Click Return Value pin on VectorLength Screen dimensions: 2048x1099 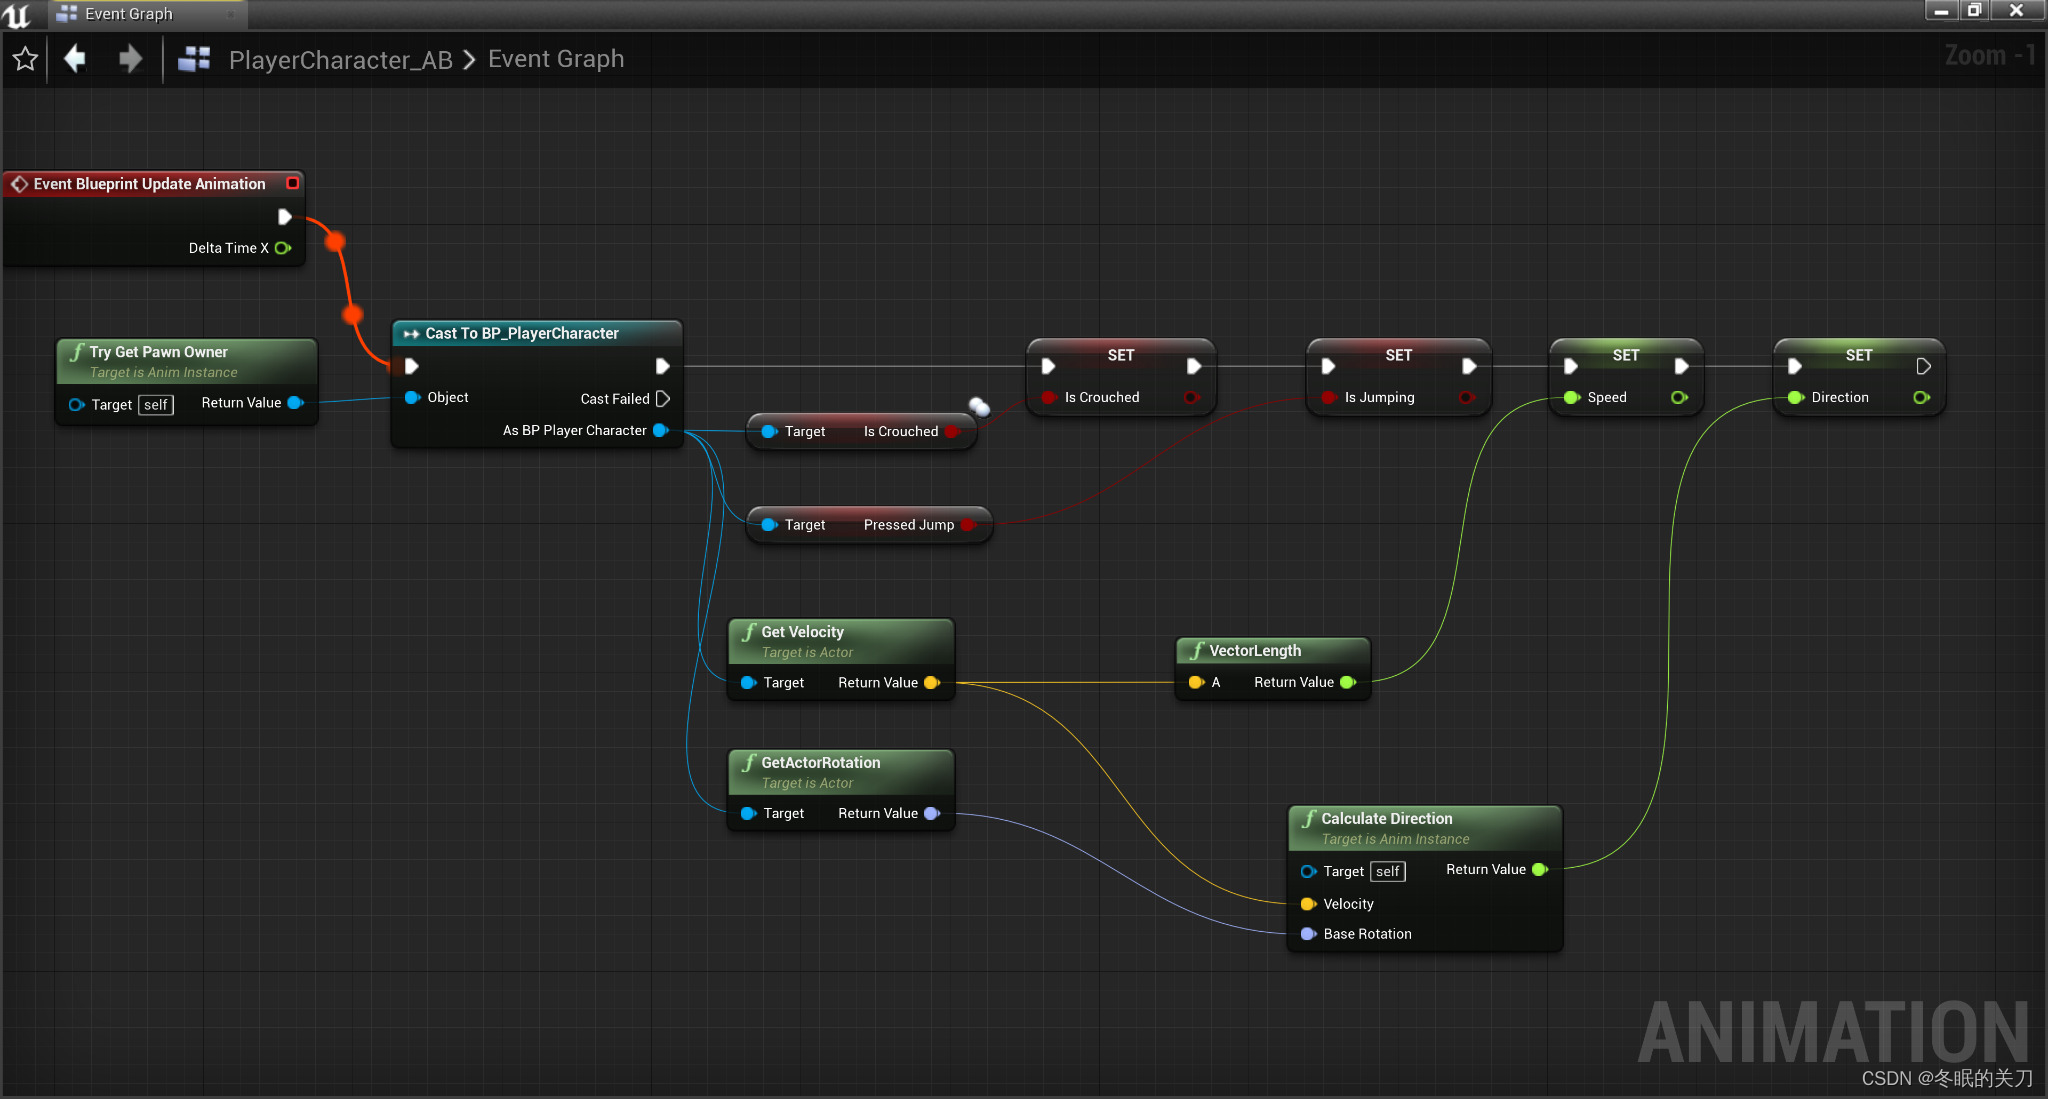pos(1348,683)
